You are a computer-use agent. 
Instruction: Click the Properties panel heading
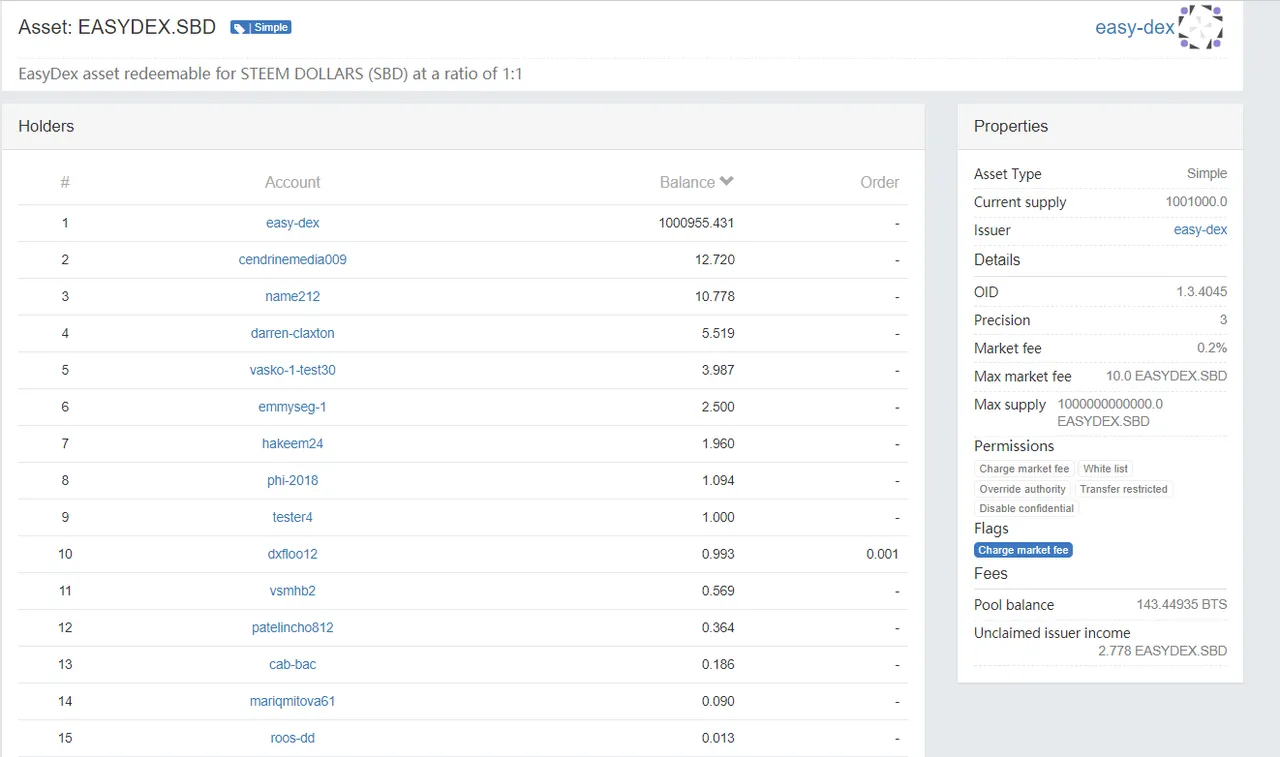[x=1011, y=126]
